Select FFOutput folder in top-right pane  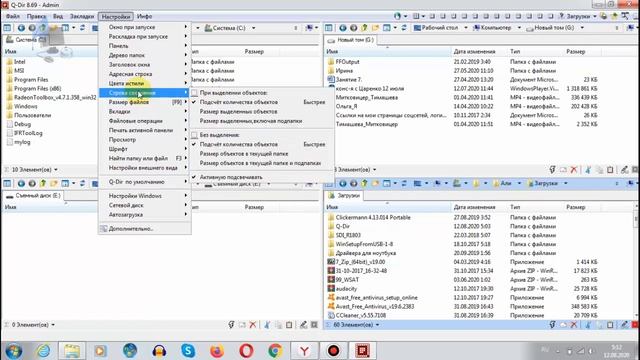click(343, 62)
